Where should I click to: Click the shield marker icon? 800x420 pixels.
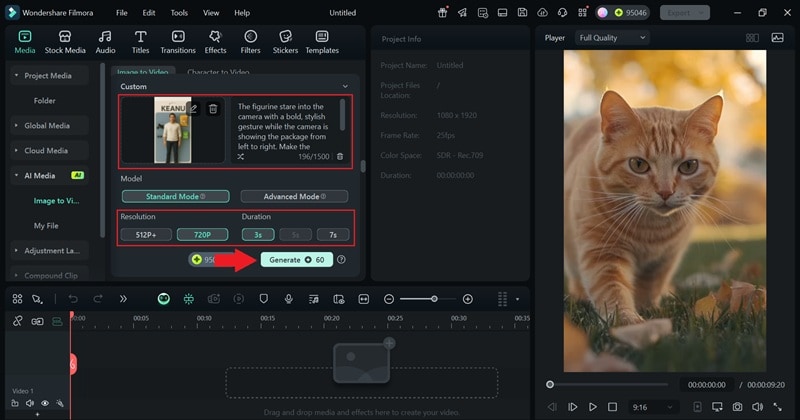click(263, 299)
